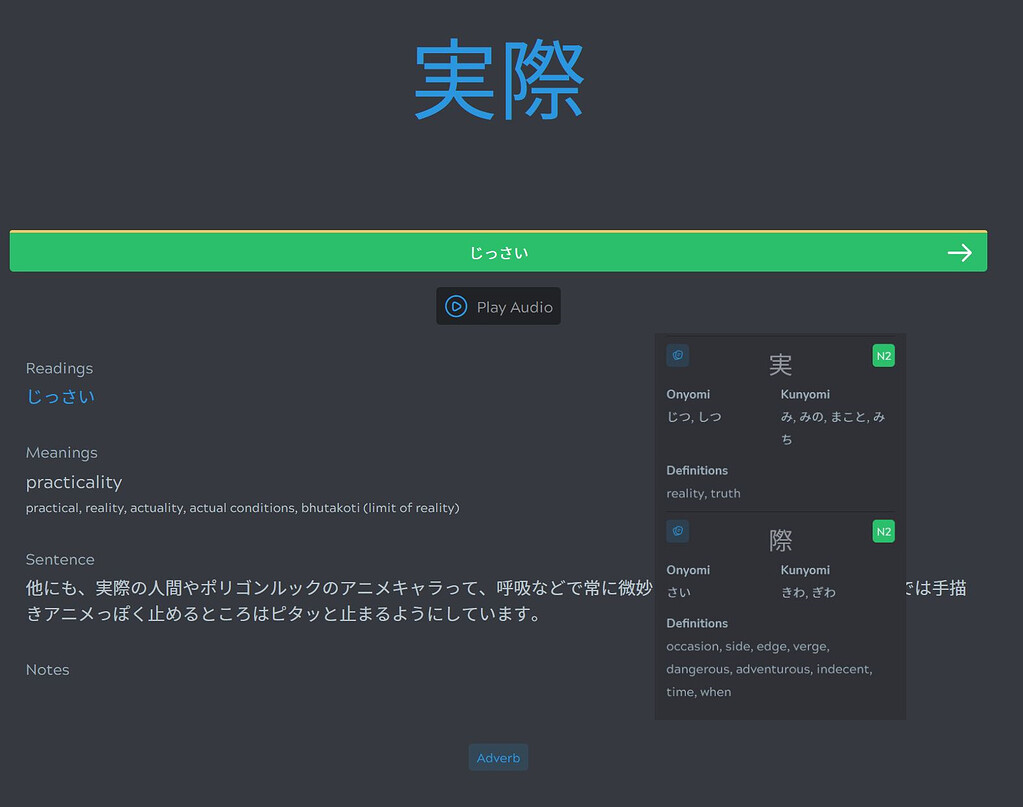Click the Adverb tag at the bottom

click(x=498, y=757)
